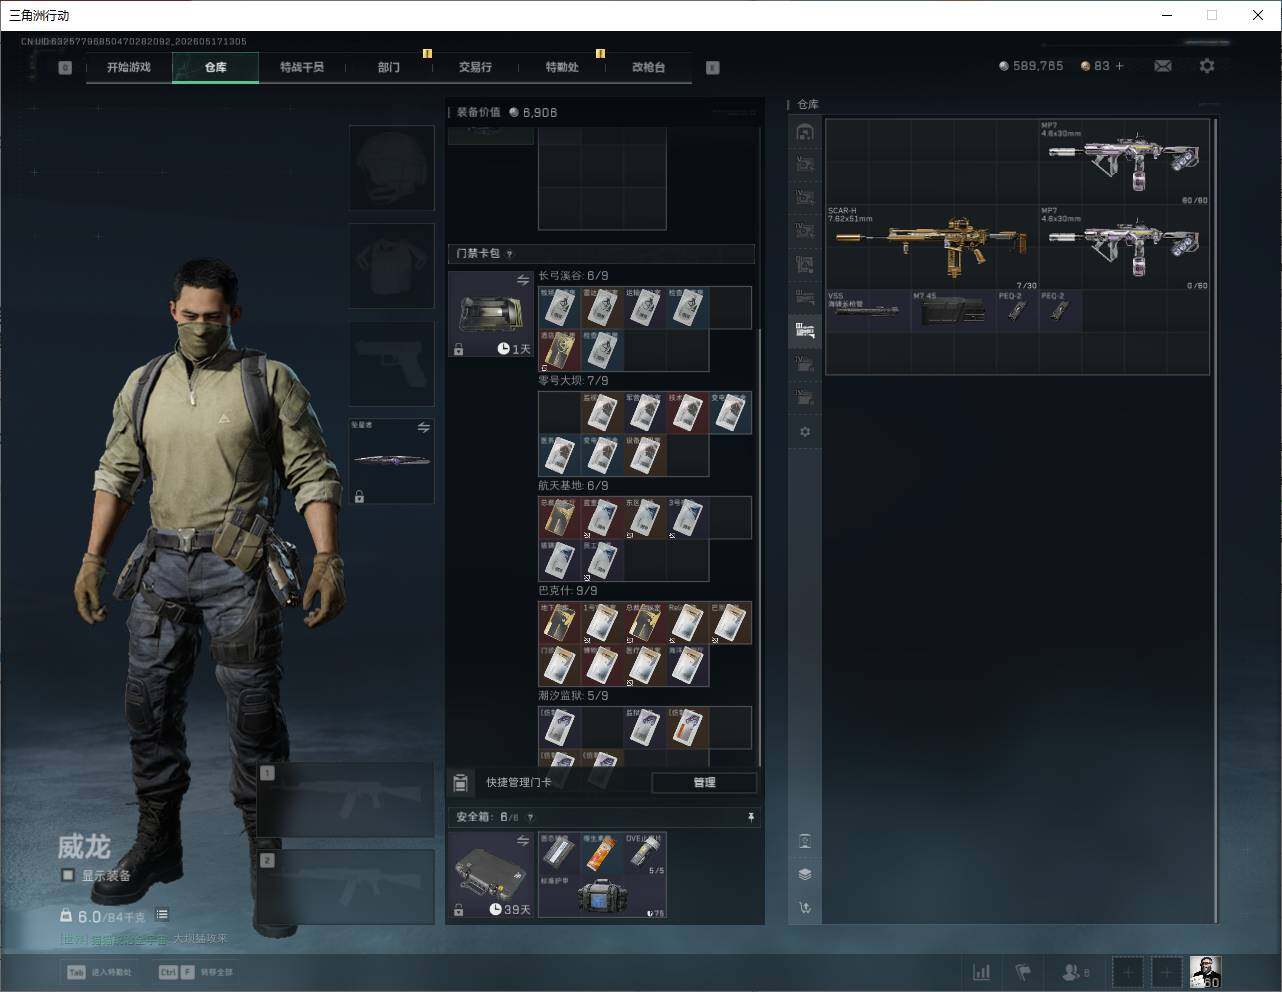
Task: Click the 589,785 currency balance
Action: [1031, 66]
